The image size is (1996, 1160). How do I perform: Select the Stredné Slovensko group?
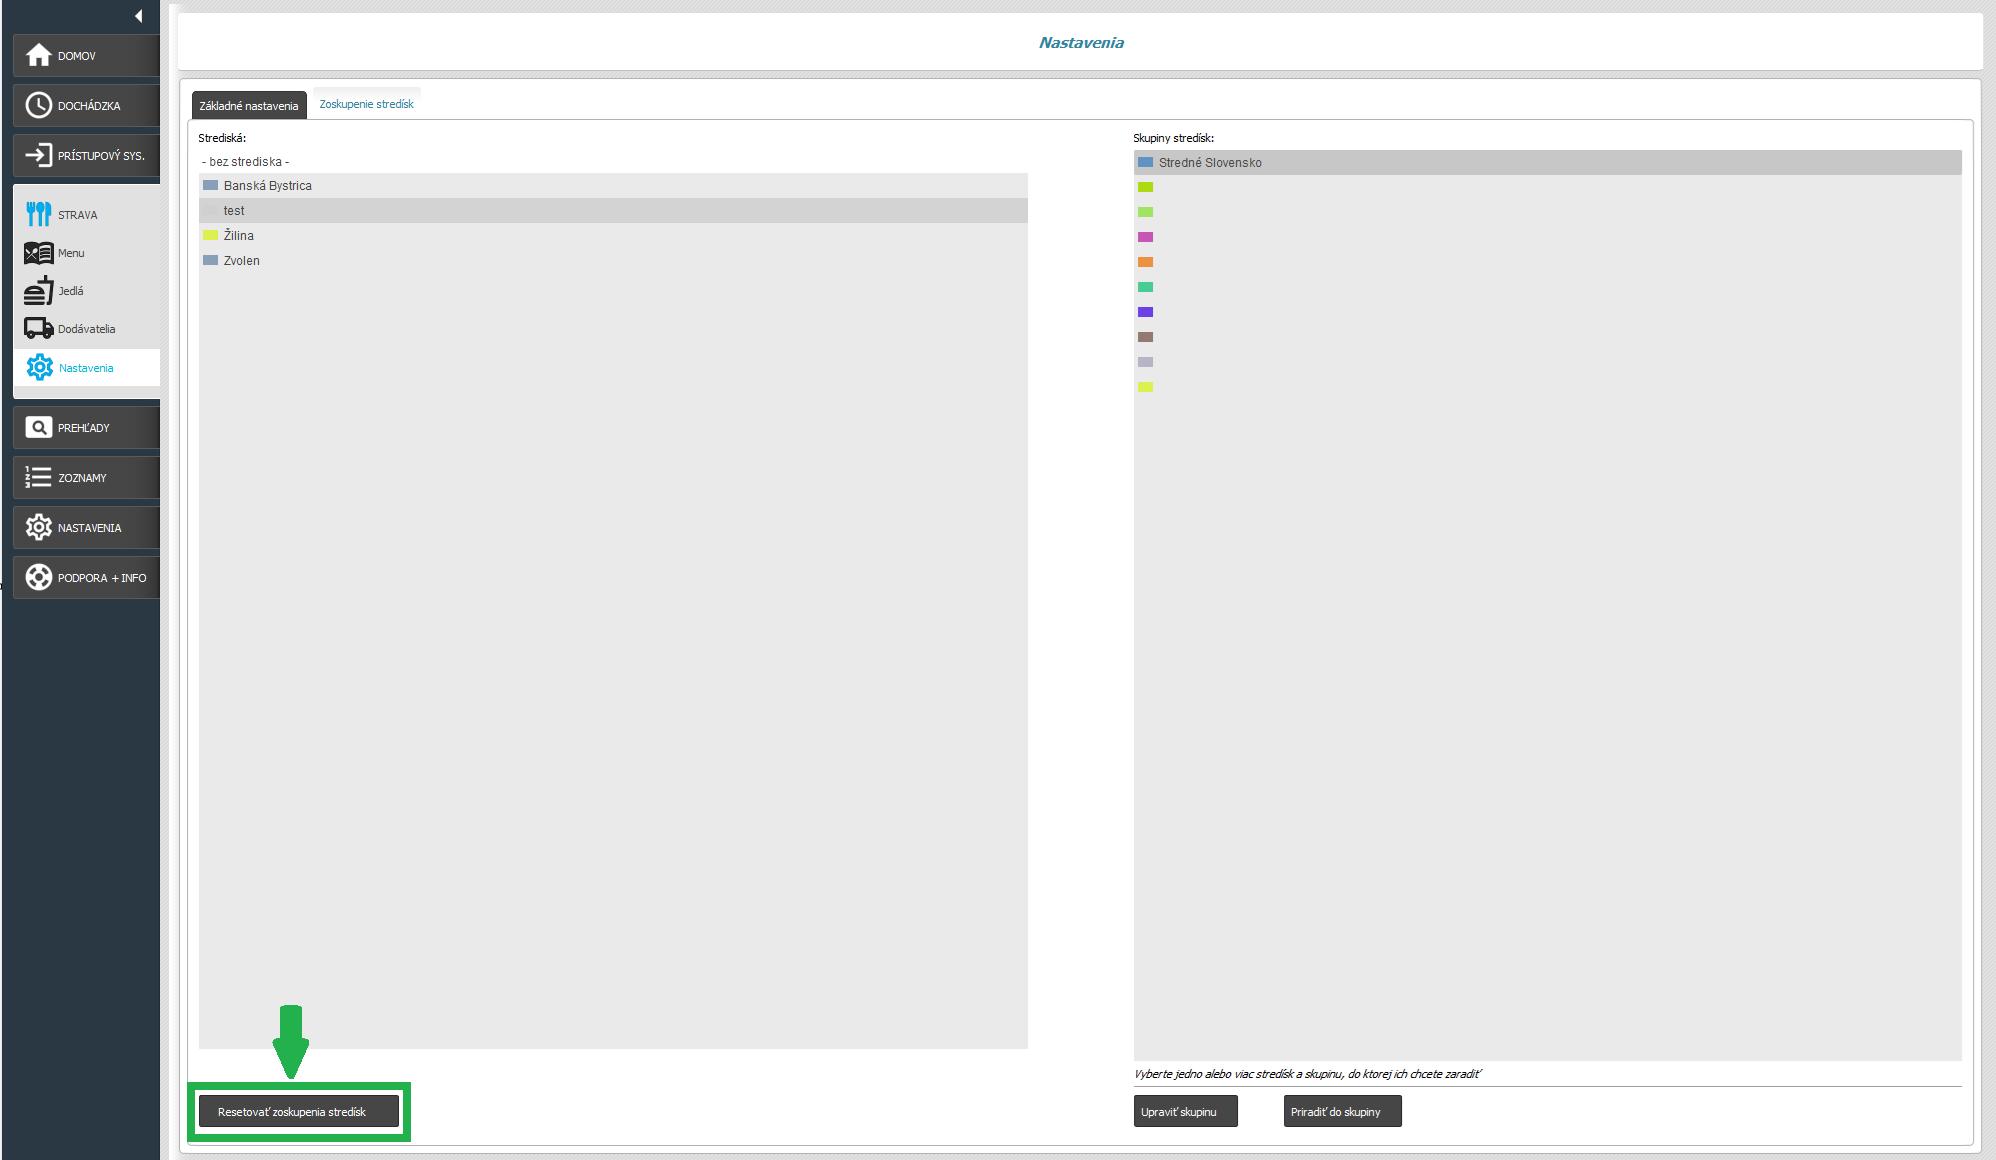1210,163
